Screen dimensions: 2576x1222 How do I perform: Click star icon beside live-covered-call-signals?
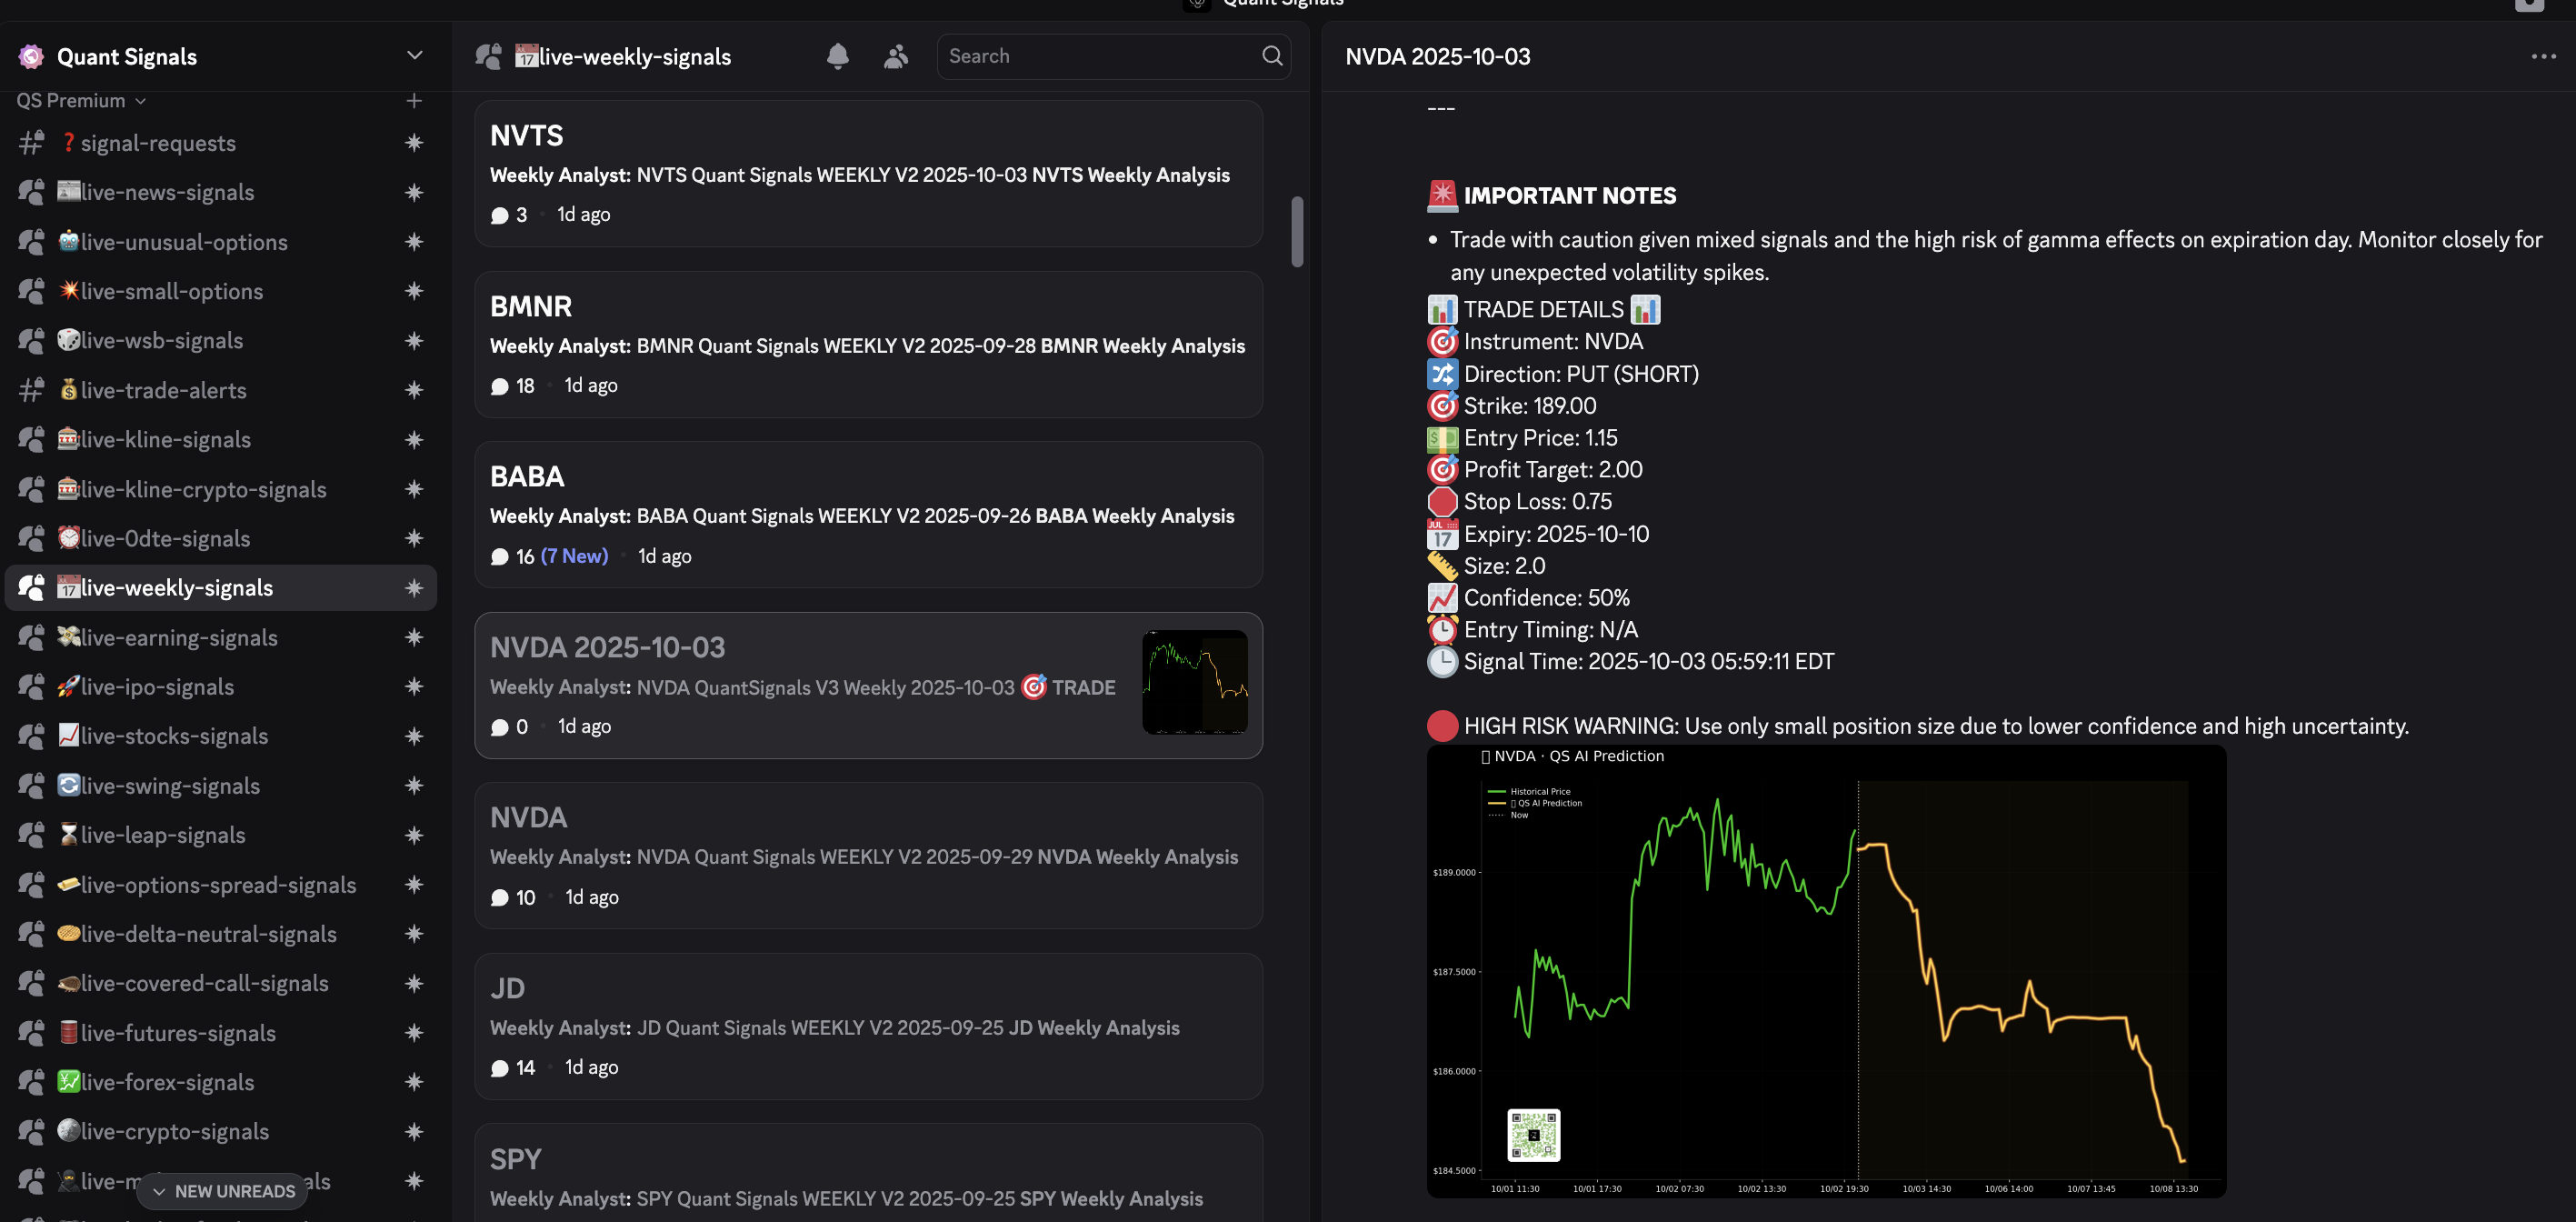(414, 983)
